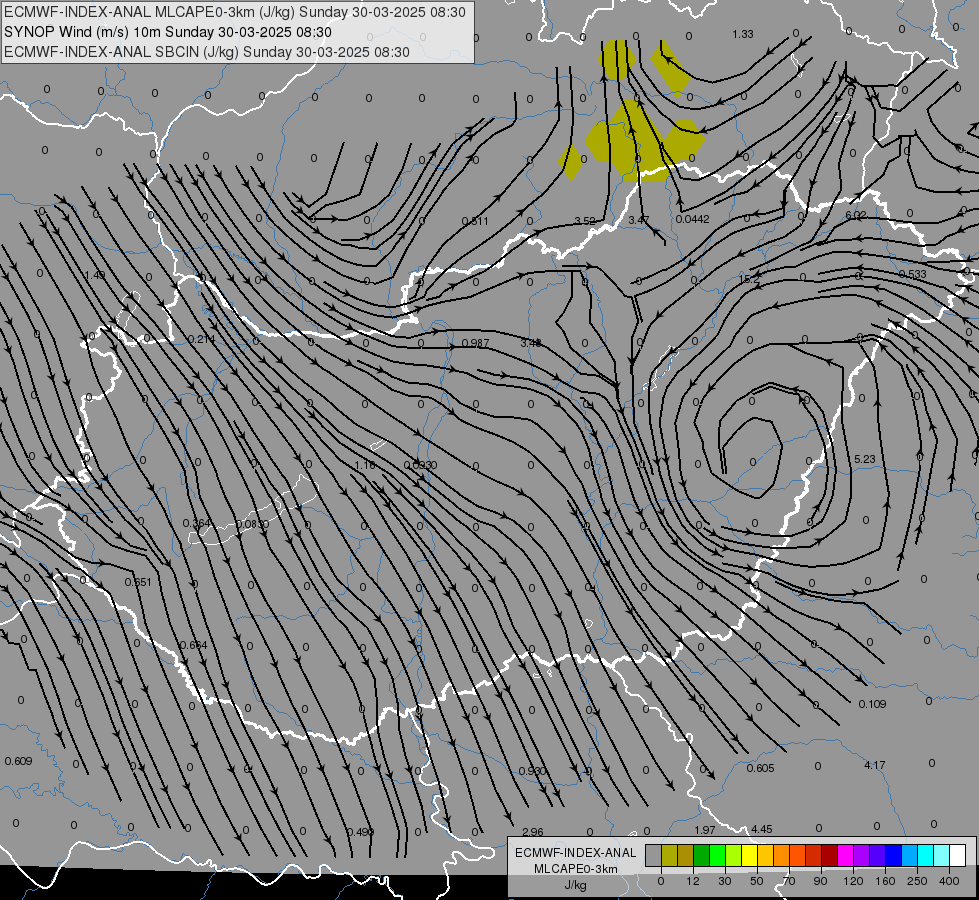
Task: Click the legend tick label '50'
Action: coord(757,881)
